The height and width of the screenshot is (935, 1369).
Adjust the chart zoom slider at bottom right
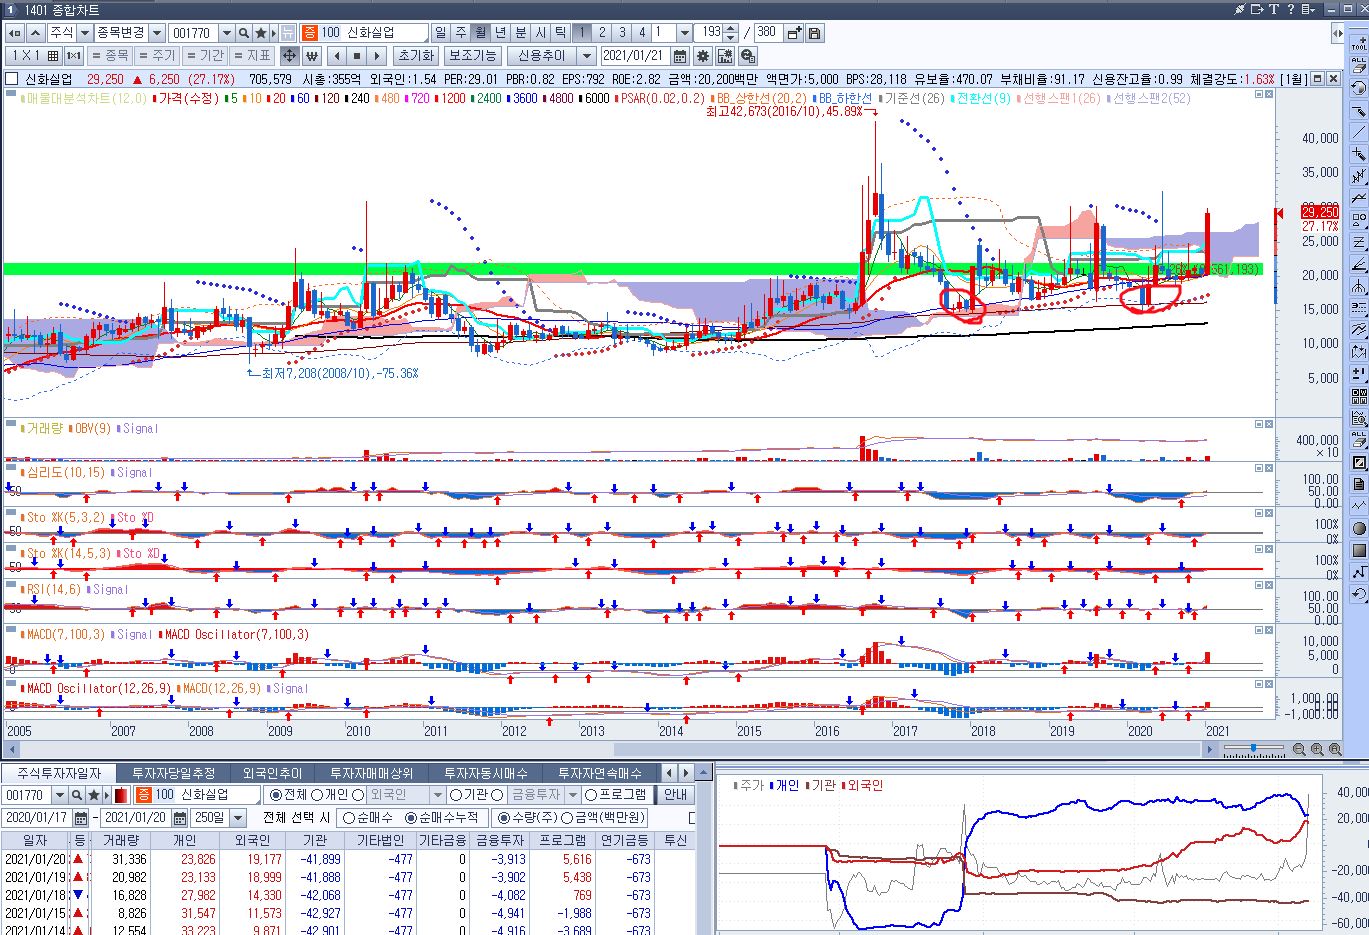point(1254,749)
